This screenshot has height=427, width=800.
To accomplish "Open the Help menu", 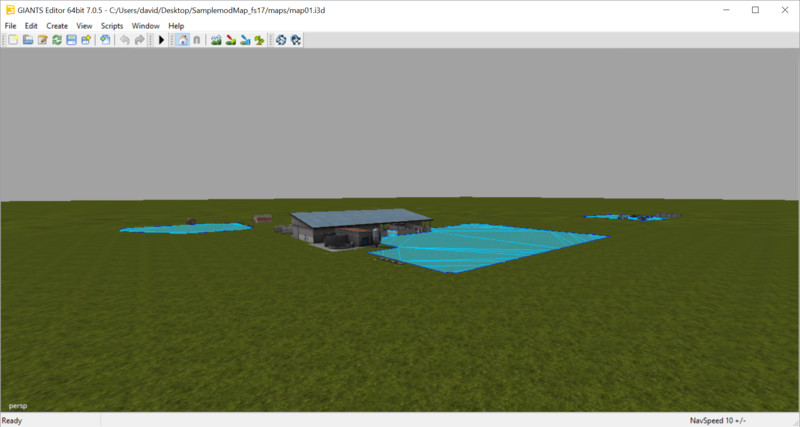I will 176,25.
